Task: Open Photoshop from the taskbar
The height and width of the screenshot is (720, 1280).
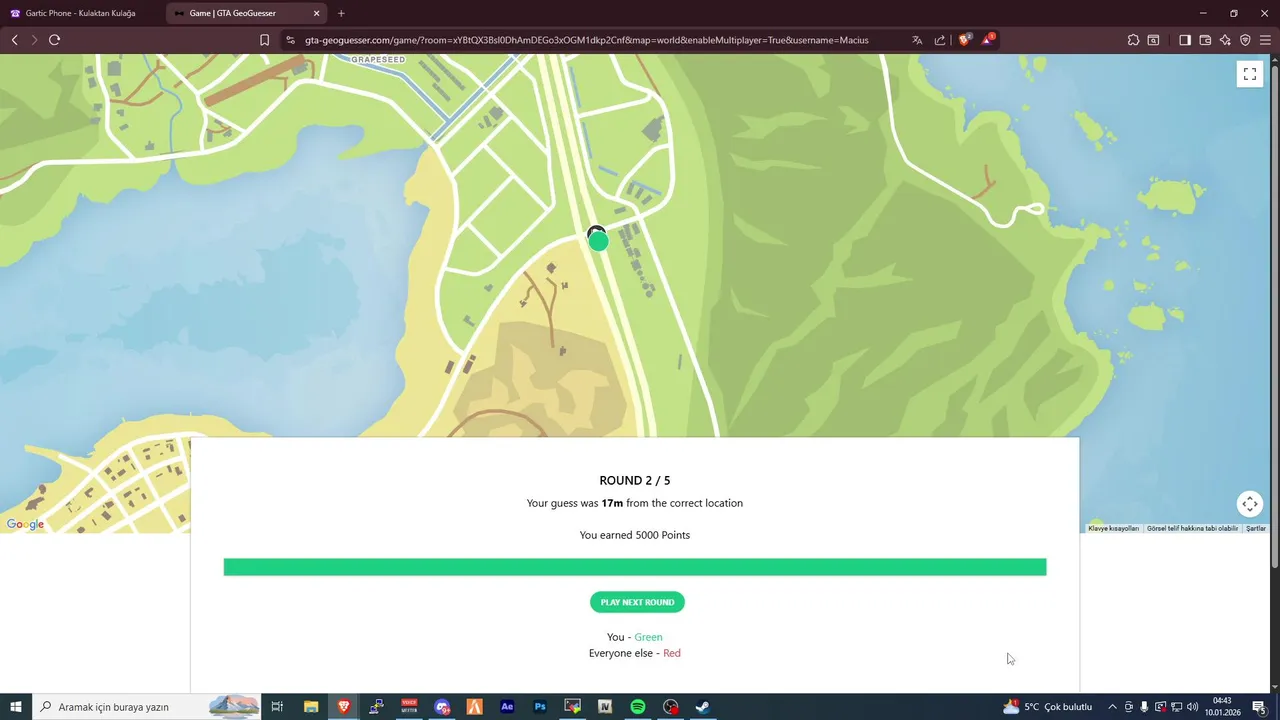Action: [540, 707]
